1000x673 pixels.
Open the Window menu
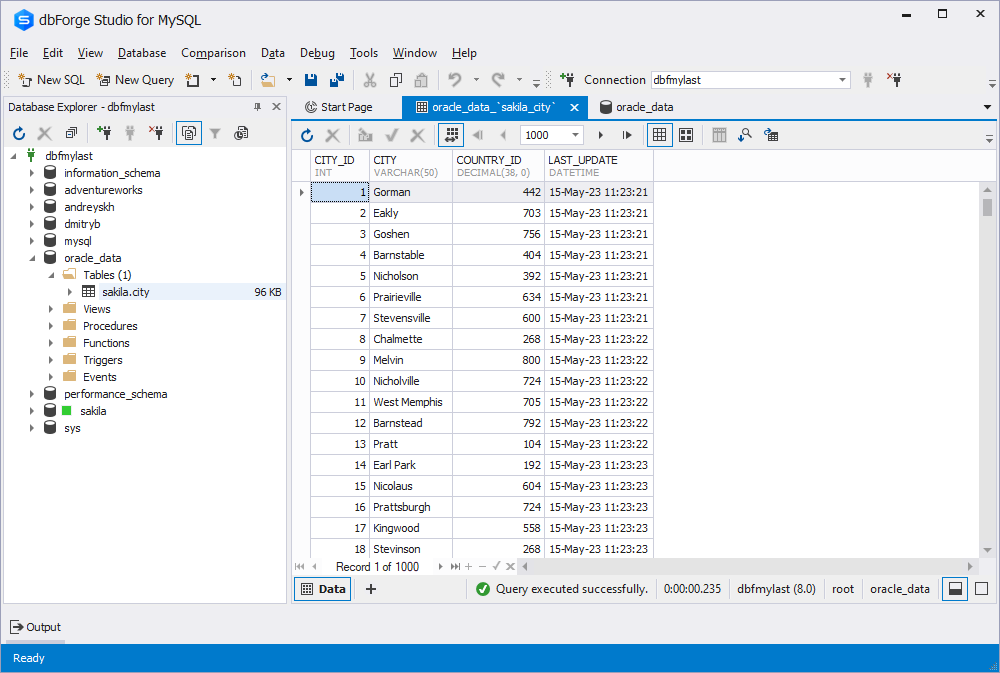415,53
